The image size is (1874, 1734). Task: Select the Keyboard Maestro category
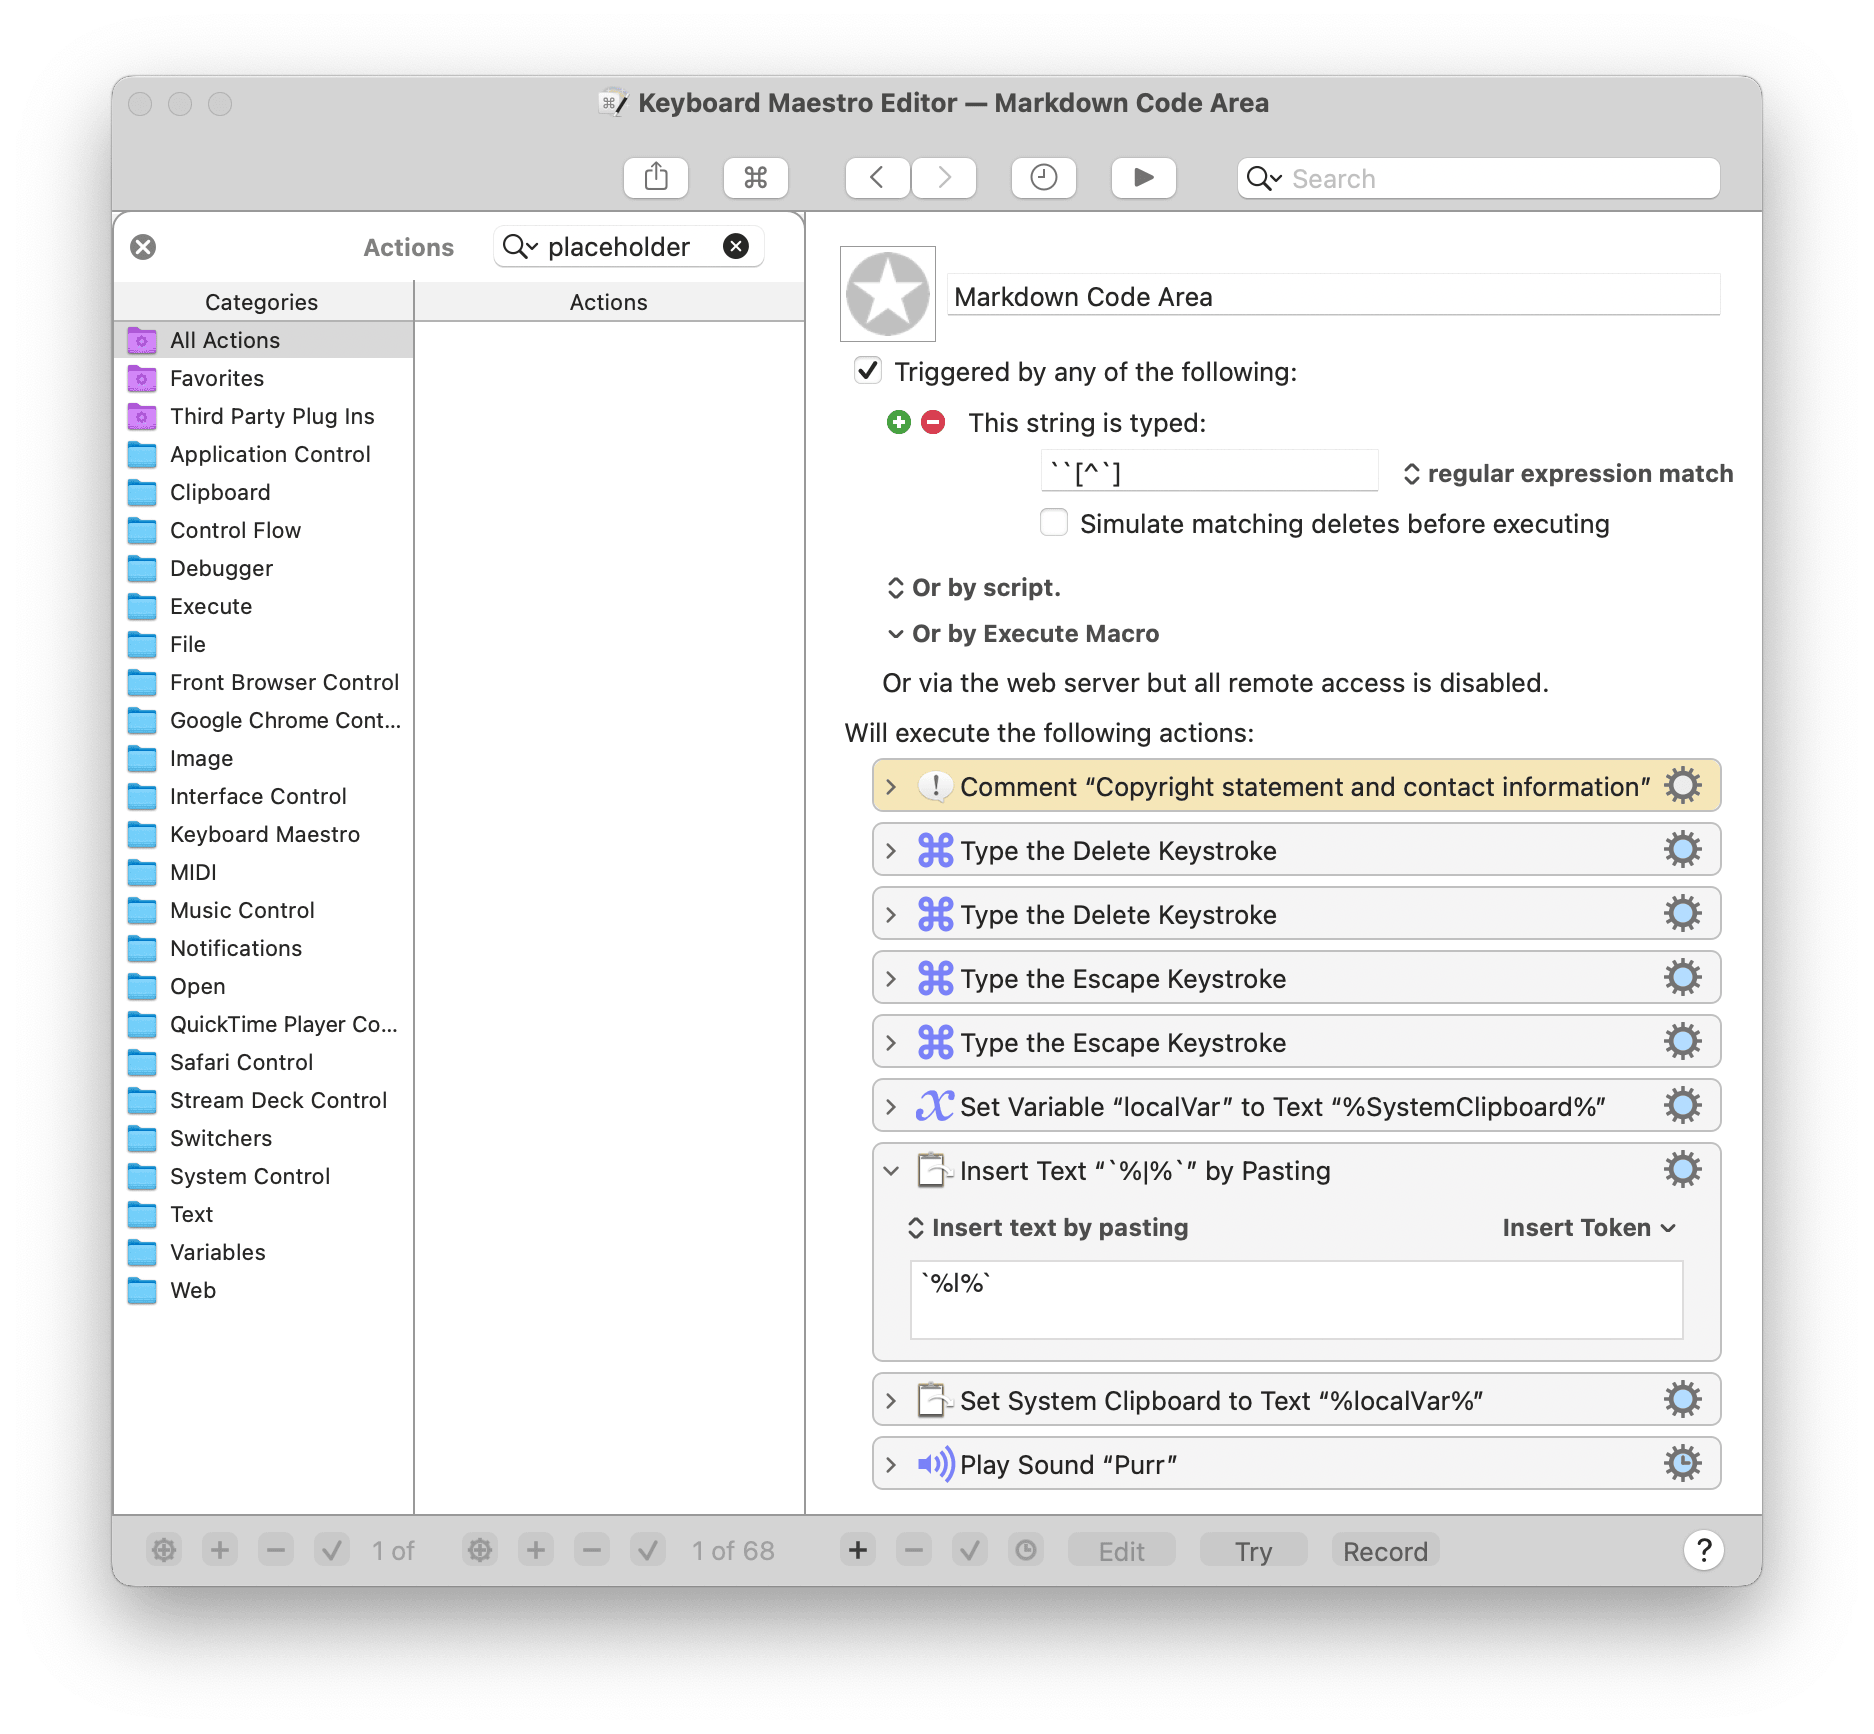point(263,834)
